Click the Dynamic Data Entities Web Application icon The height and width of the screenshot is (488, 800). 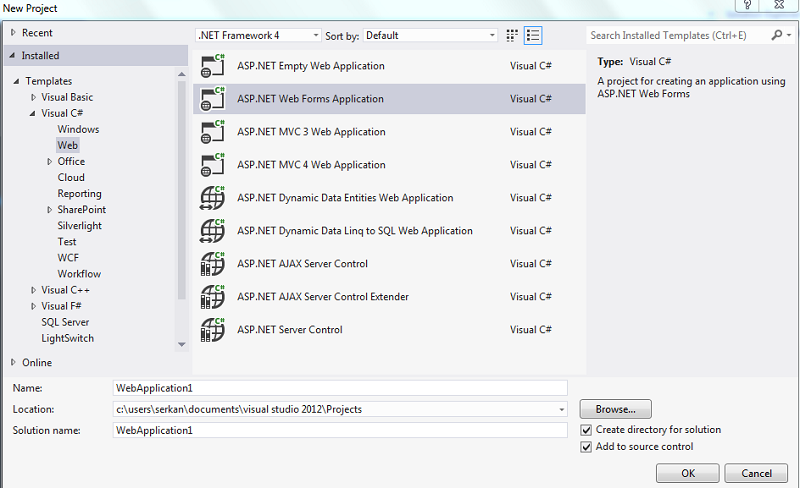click(x=212, y=198)
